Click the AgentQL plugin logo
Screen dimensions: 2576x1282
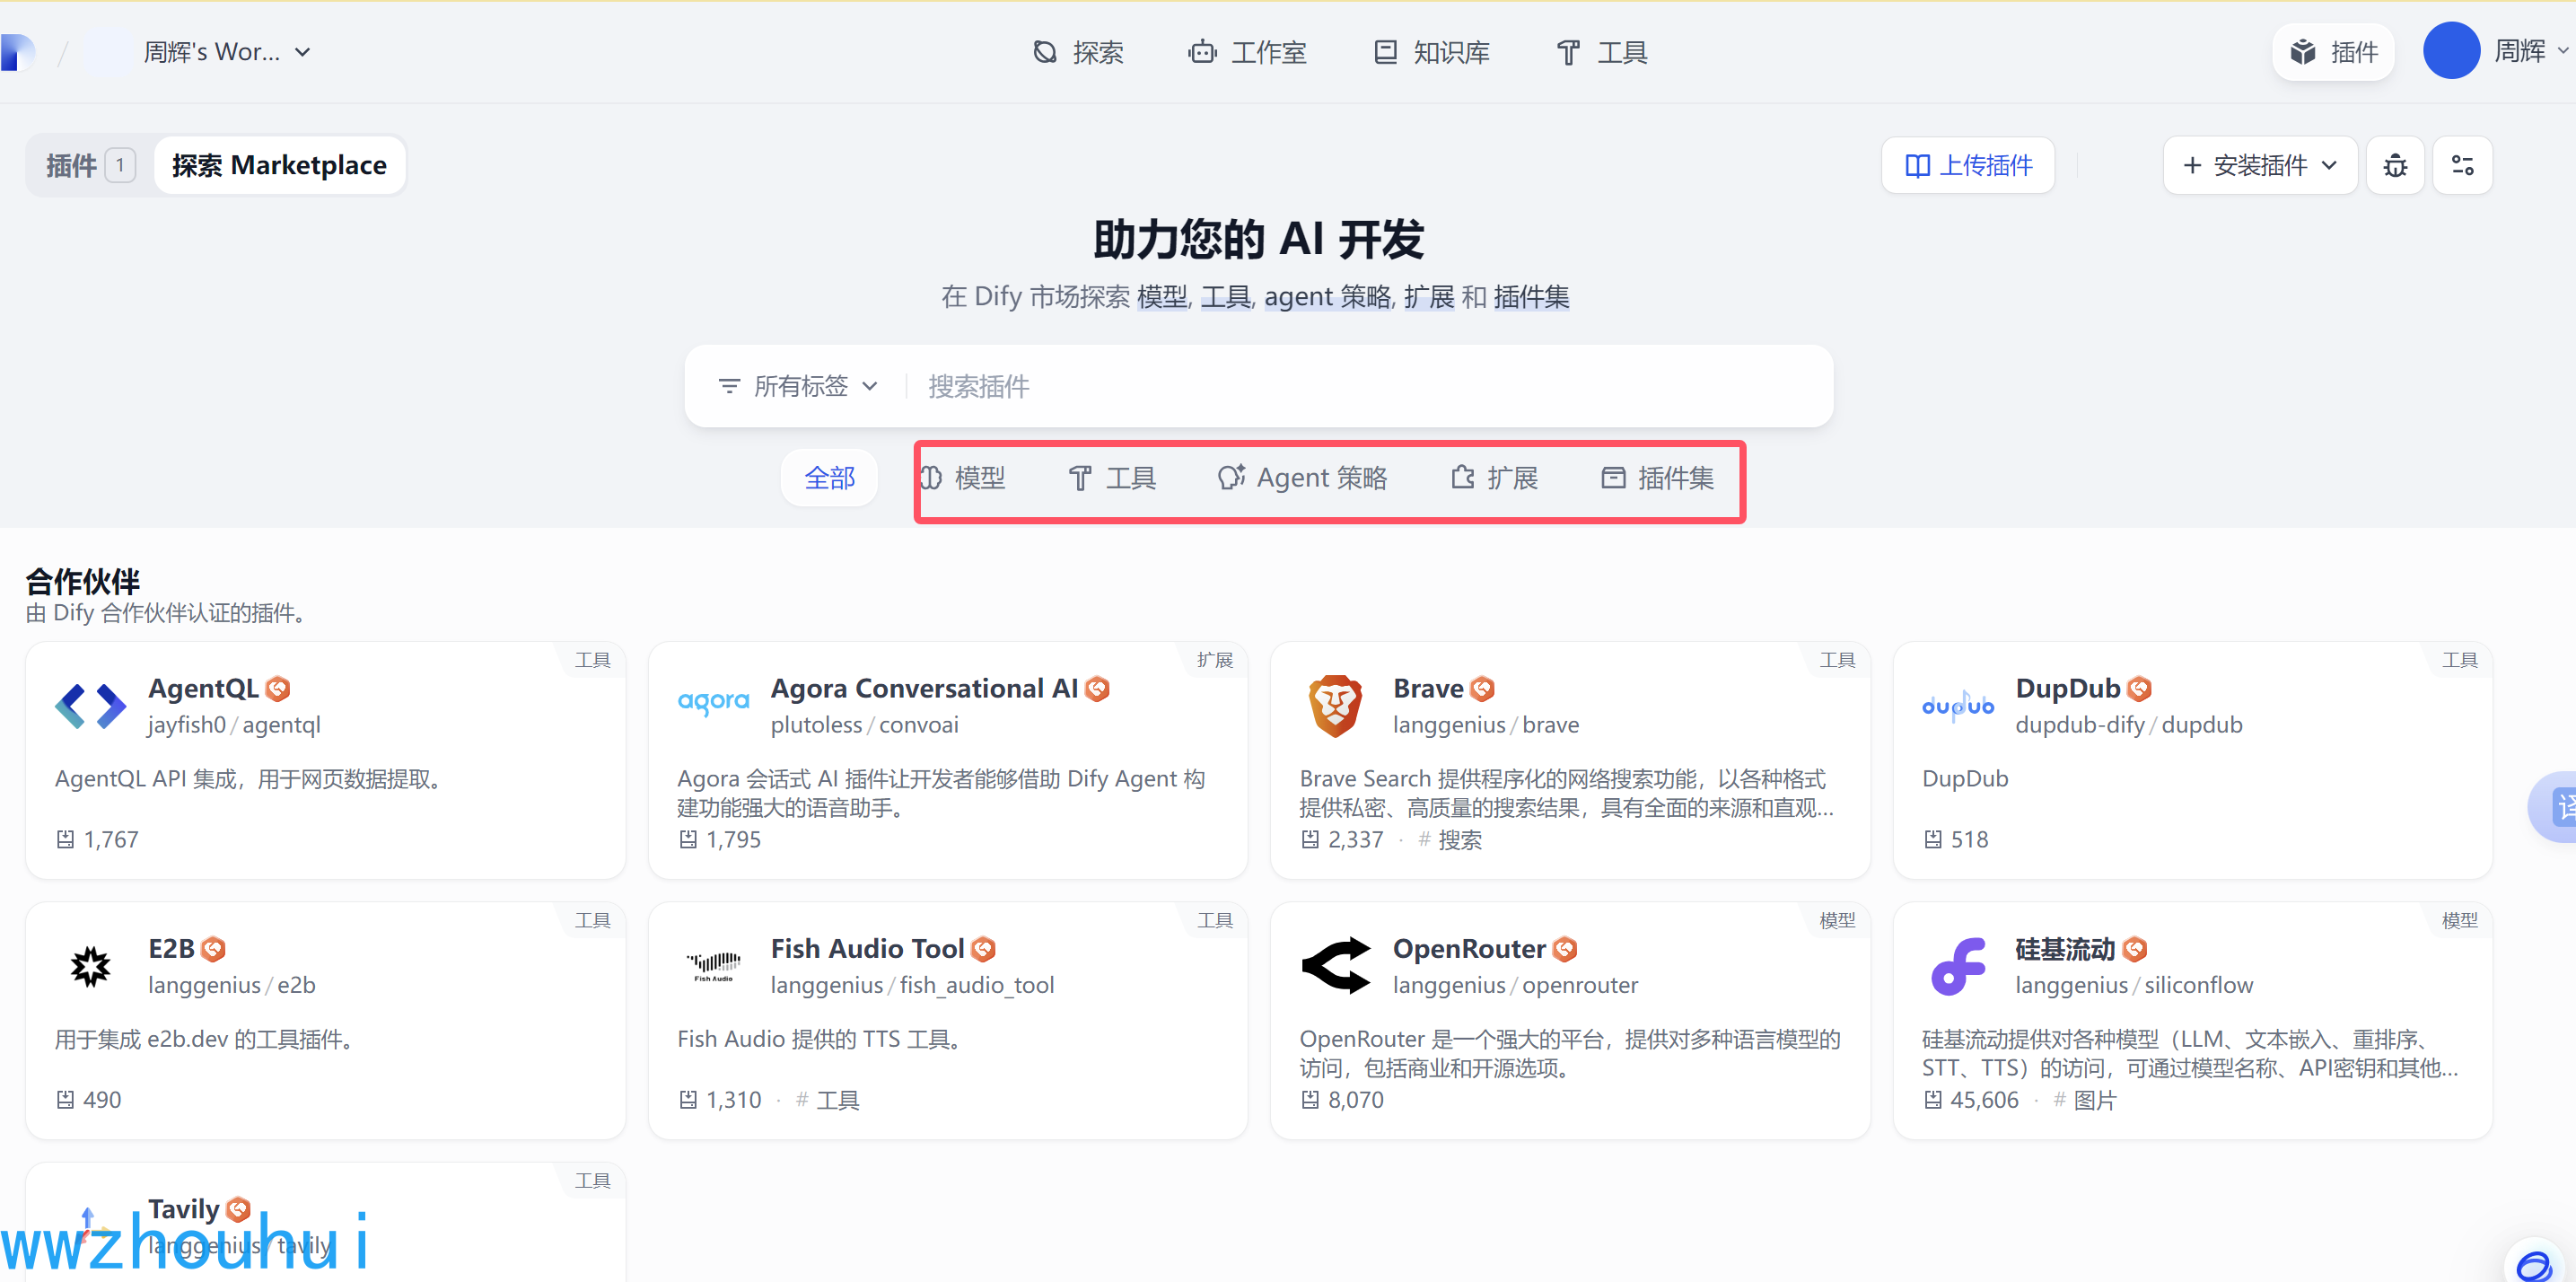[x=90, y=706]
